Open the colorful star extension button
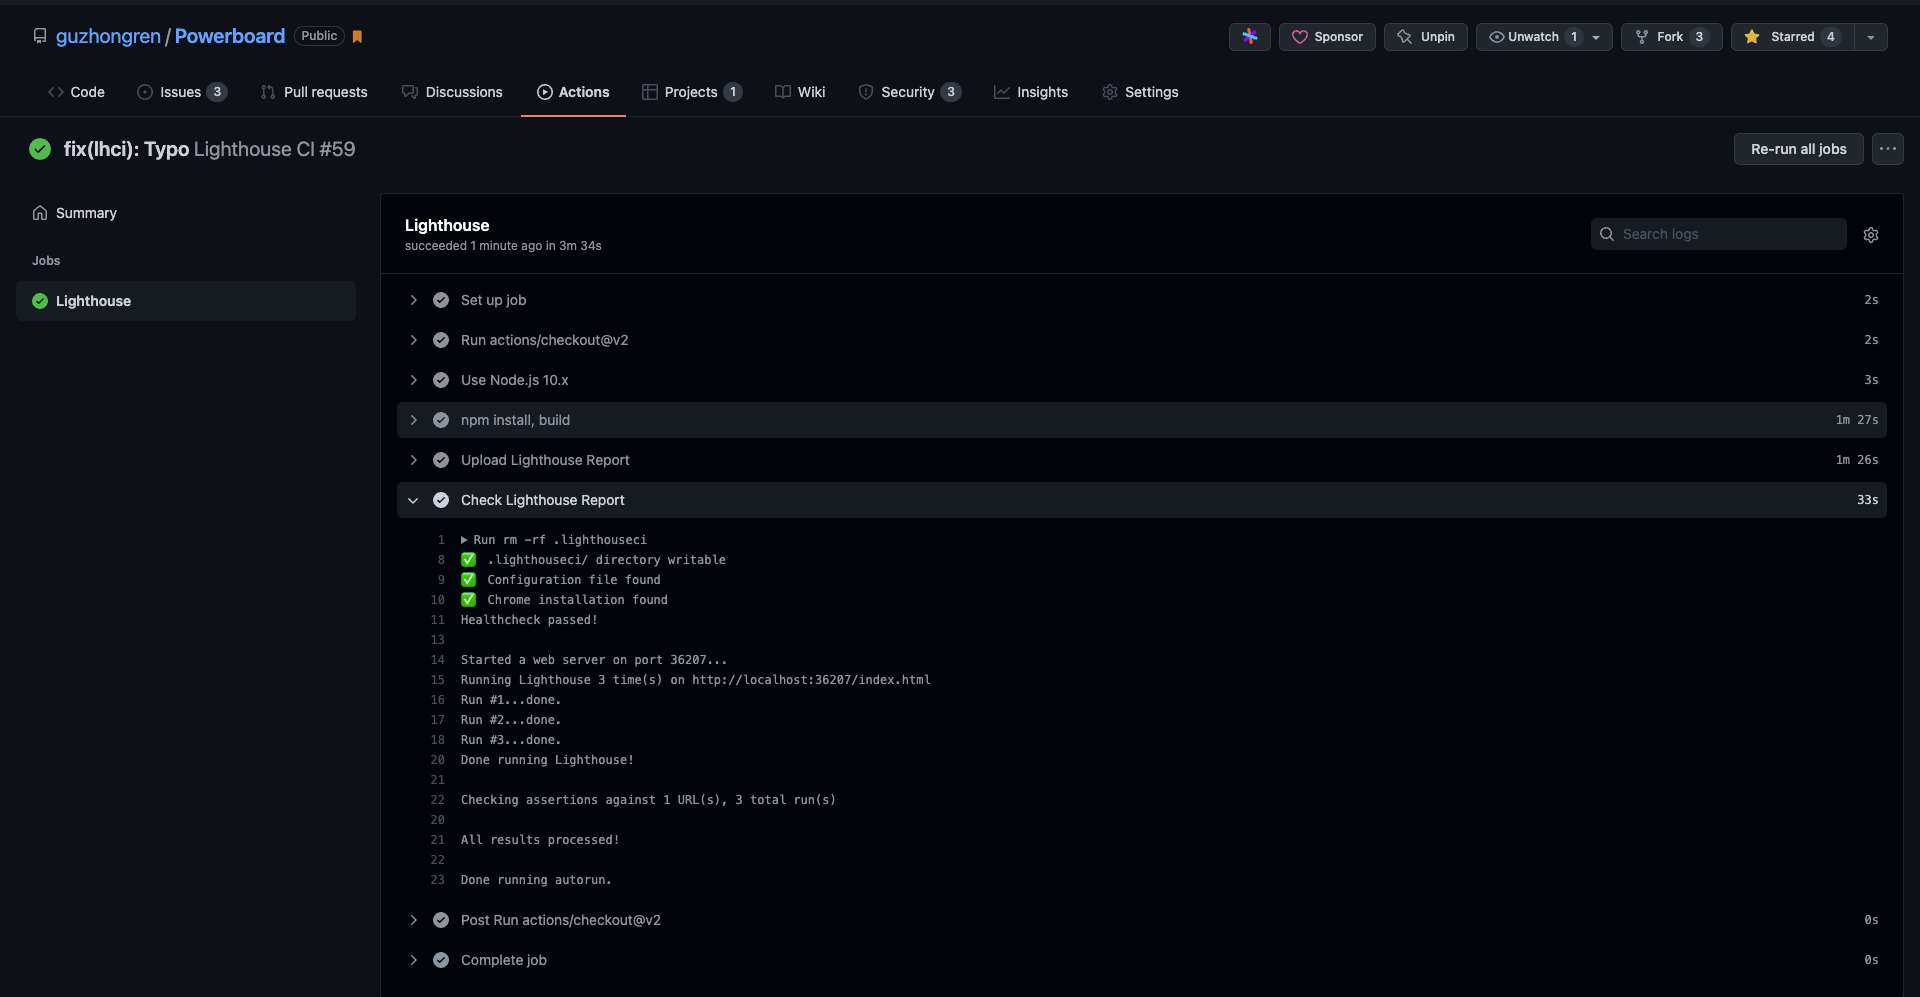 click(1250, 36)
